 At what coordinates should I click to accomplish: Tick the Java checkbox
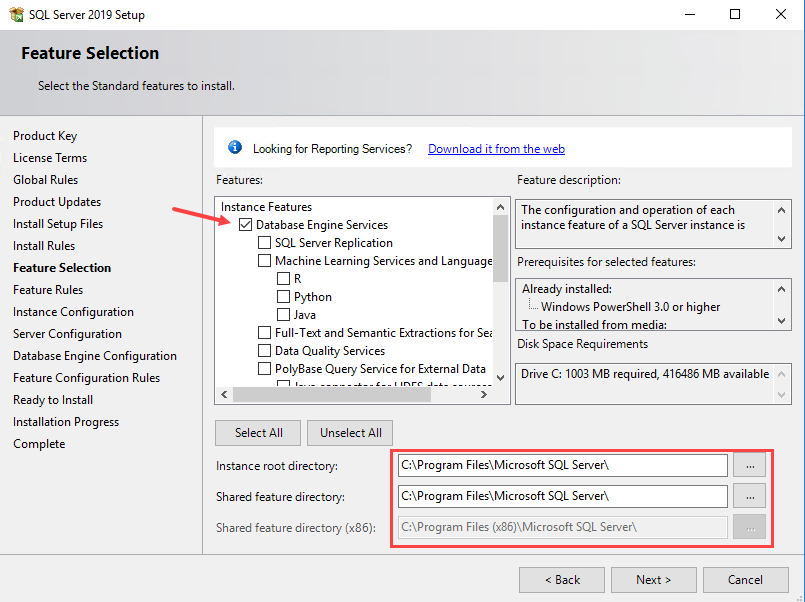tap(283, 315)
